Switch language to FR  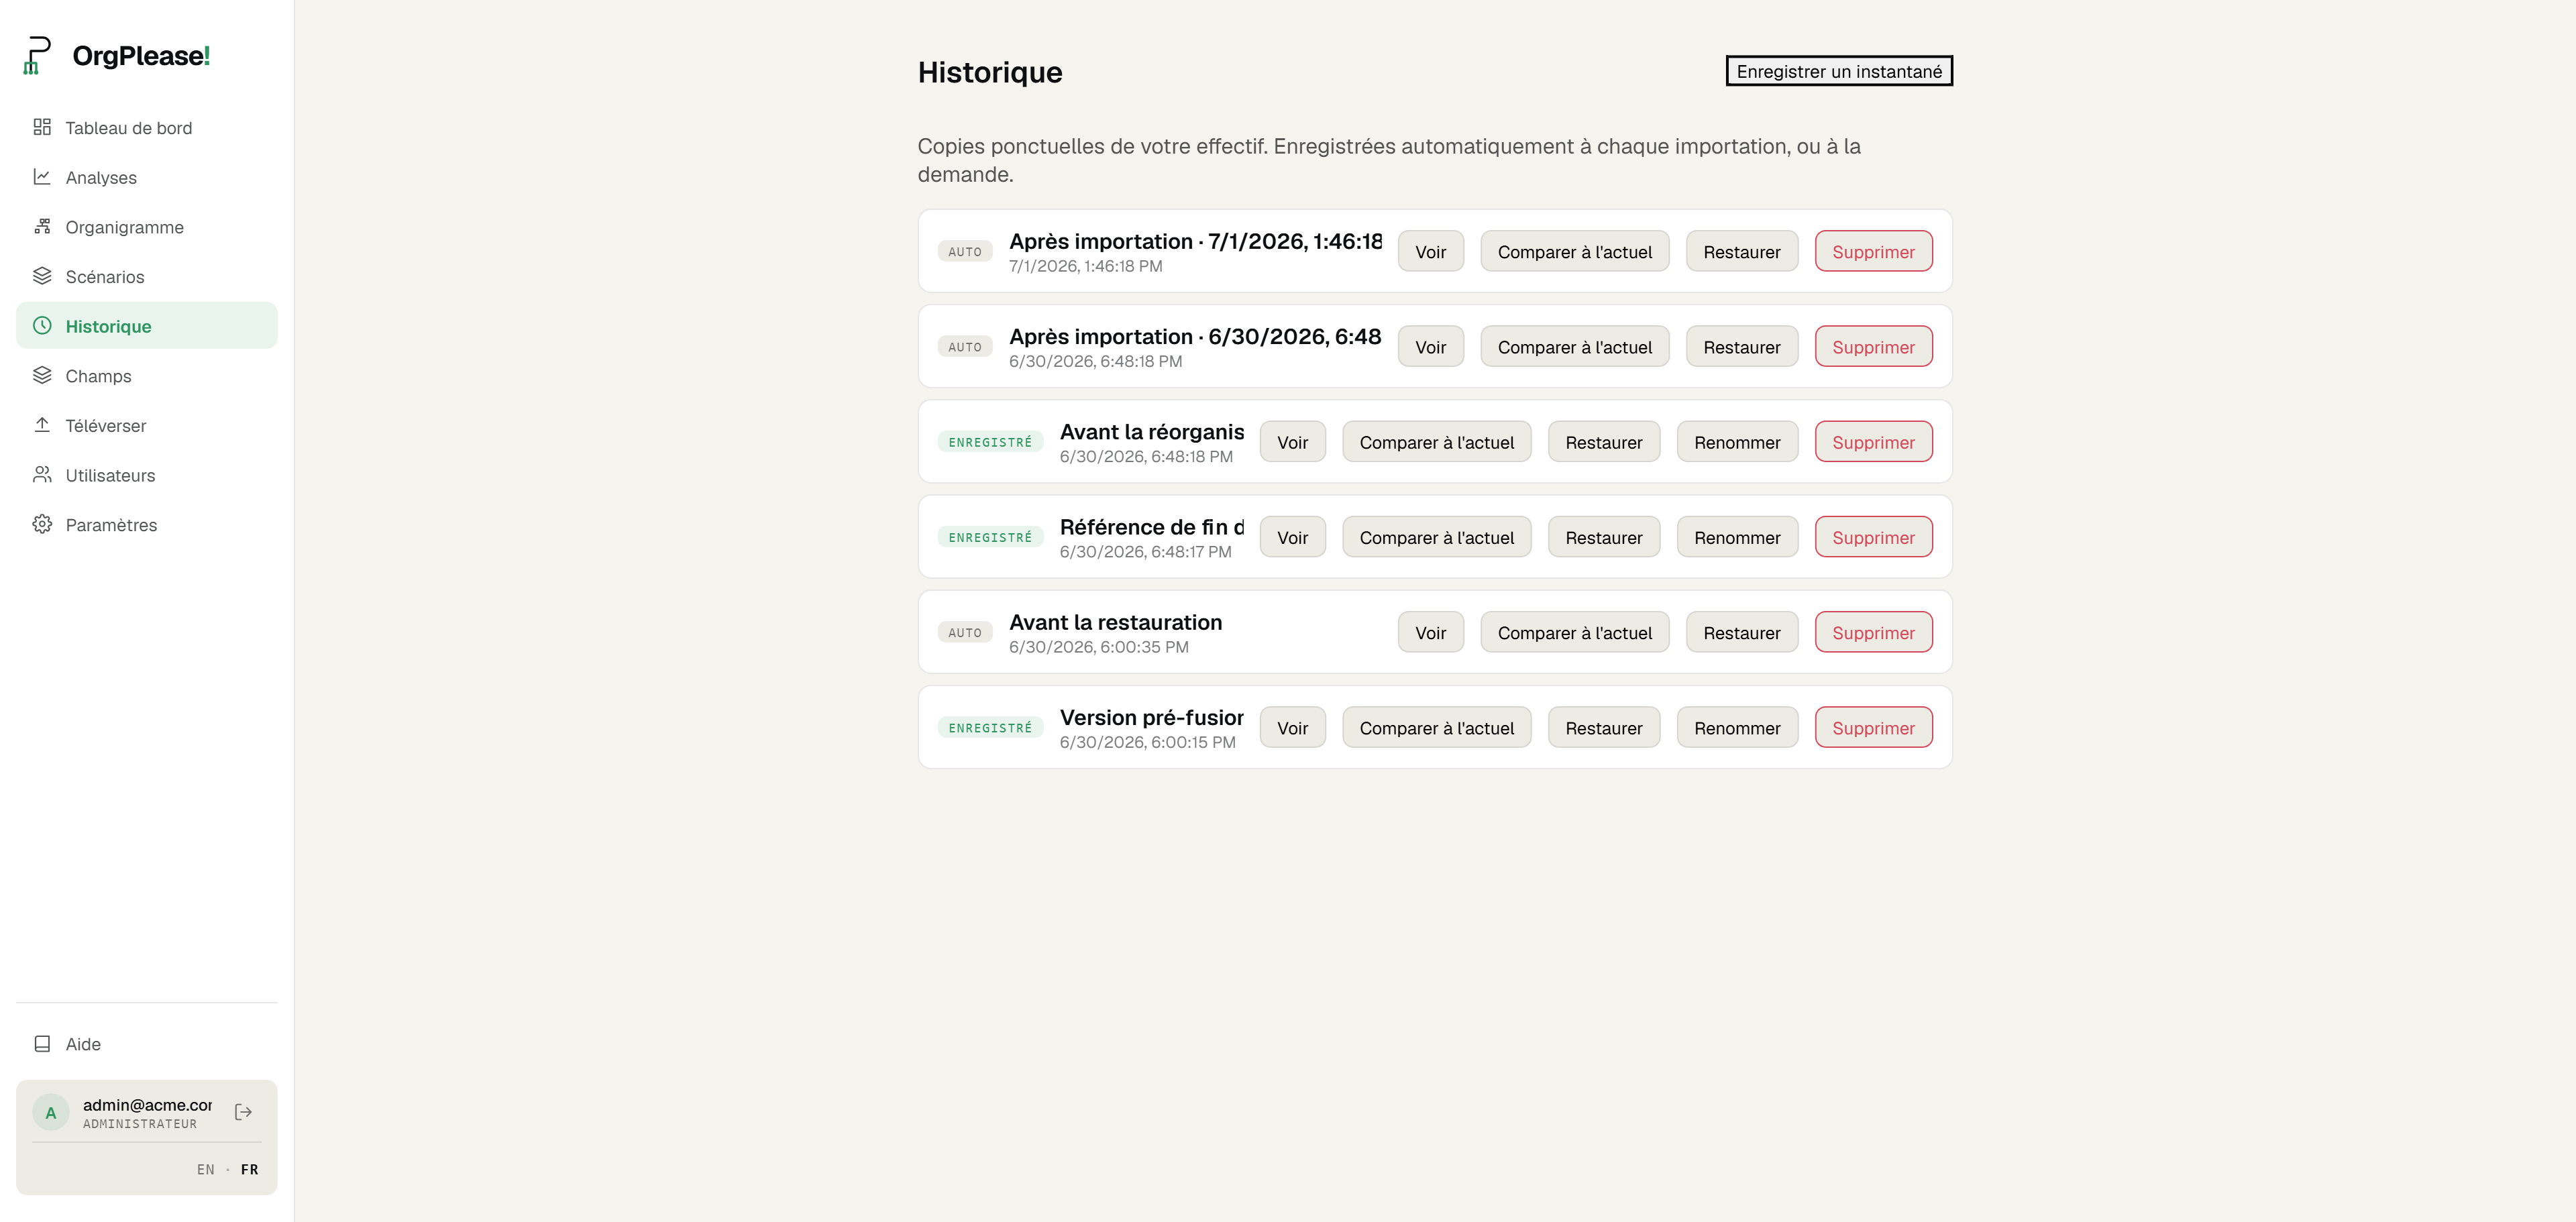tap(250, 1169)
